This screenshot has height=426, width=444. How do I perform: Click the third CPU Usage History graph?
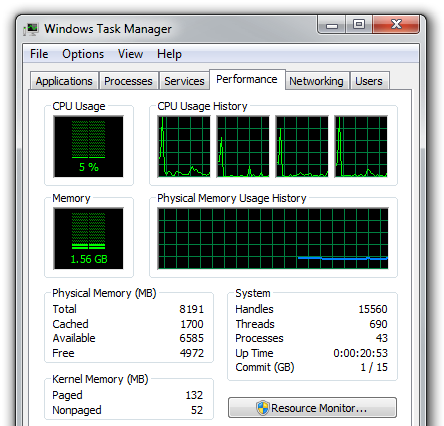302,146
